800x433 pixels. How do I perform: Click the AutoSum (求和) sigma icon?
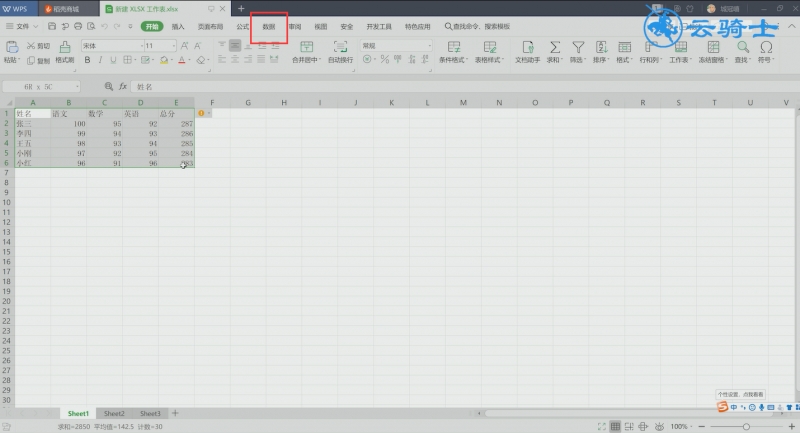tap(554, 47)
